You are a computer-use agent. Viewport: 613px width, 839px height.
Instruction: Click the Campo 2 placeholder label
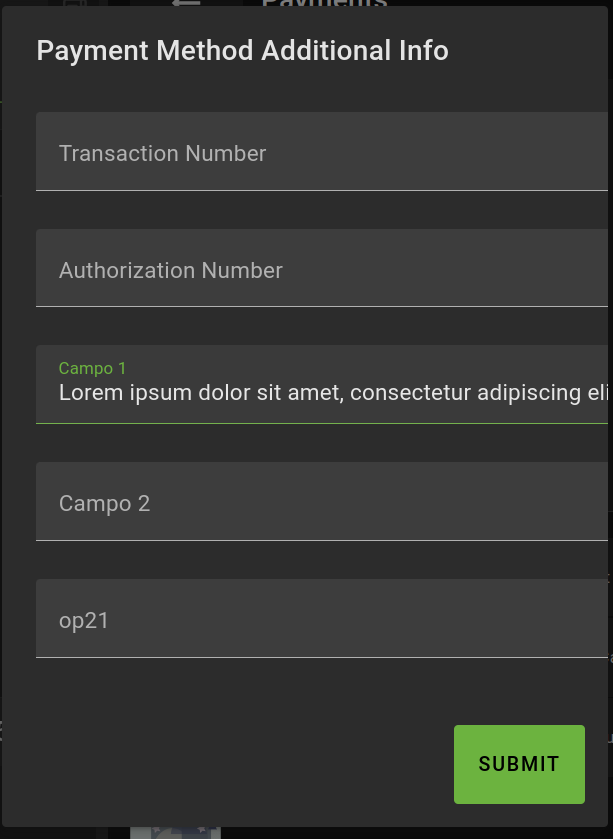click(x=104, y=503)
